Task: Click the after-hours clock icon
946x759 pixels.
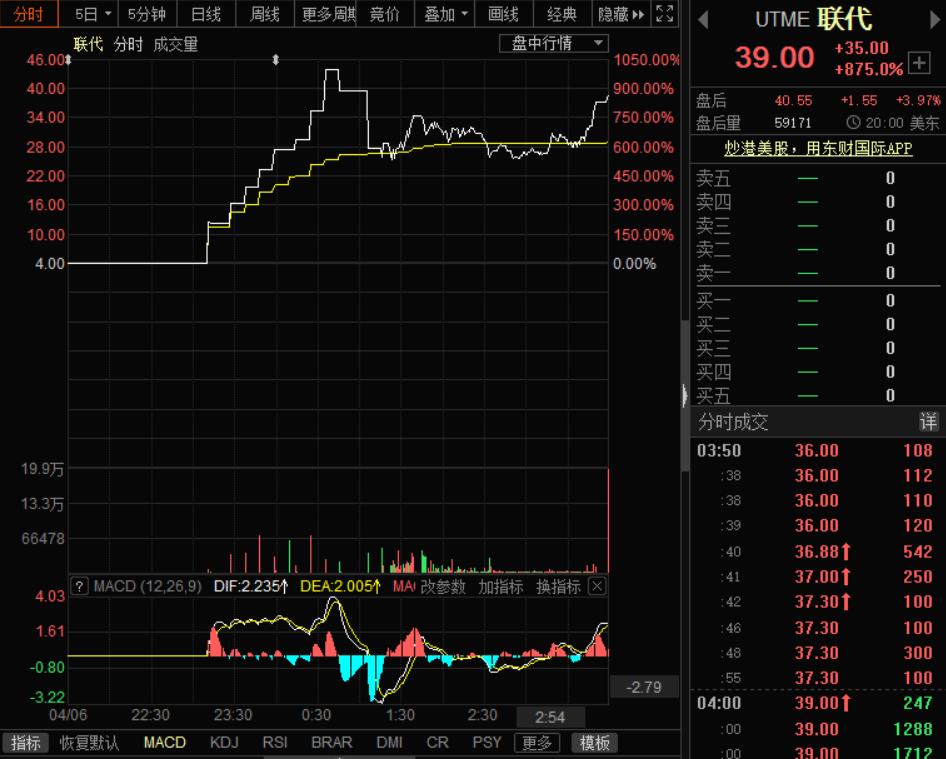Action: [x=852, y=123]
